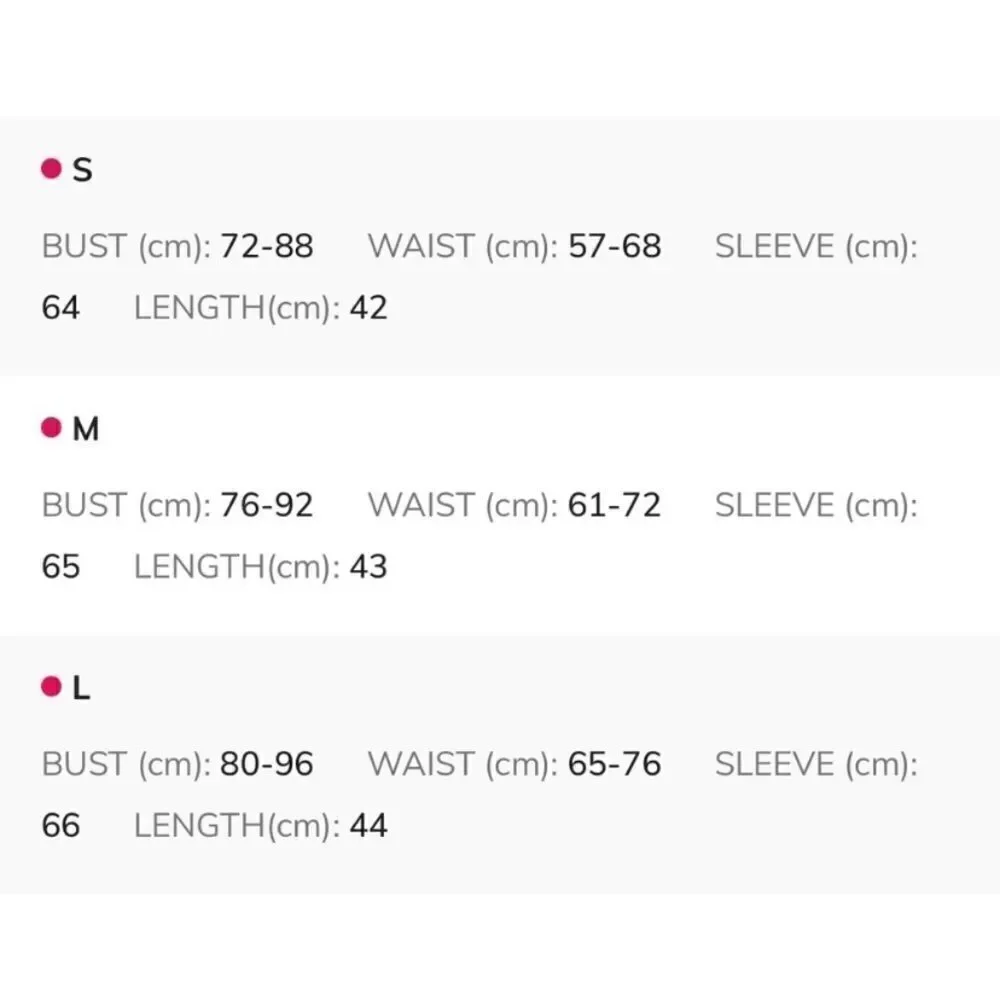
Task: Click the sleeve value 64
Action: (60, 308)
